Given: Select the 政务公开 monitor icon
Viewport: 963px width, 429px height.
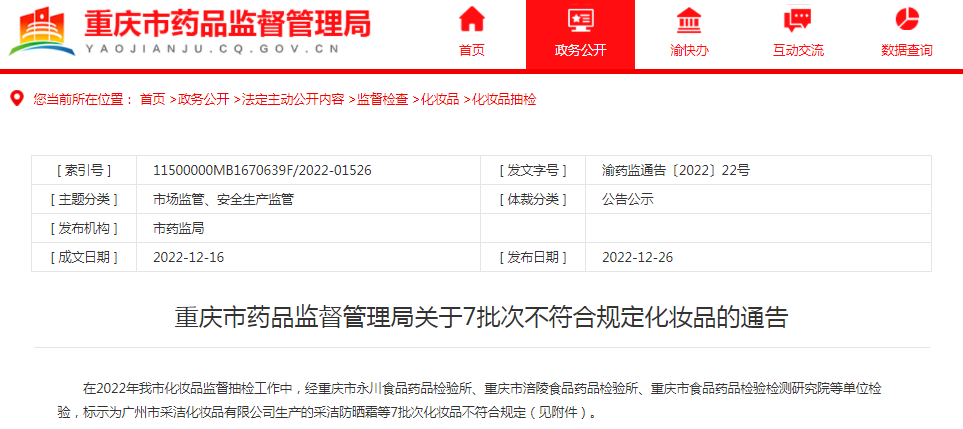Looking at the screenshot, I should (x=579, y=20).
